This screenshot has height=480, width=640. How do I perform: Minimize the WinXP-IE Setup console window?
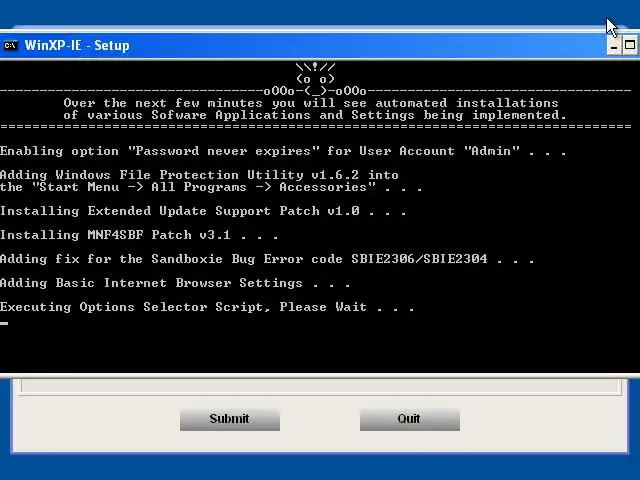click(613, 46)
